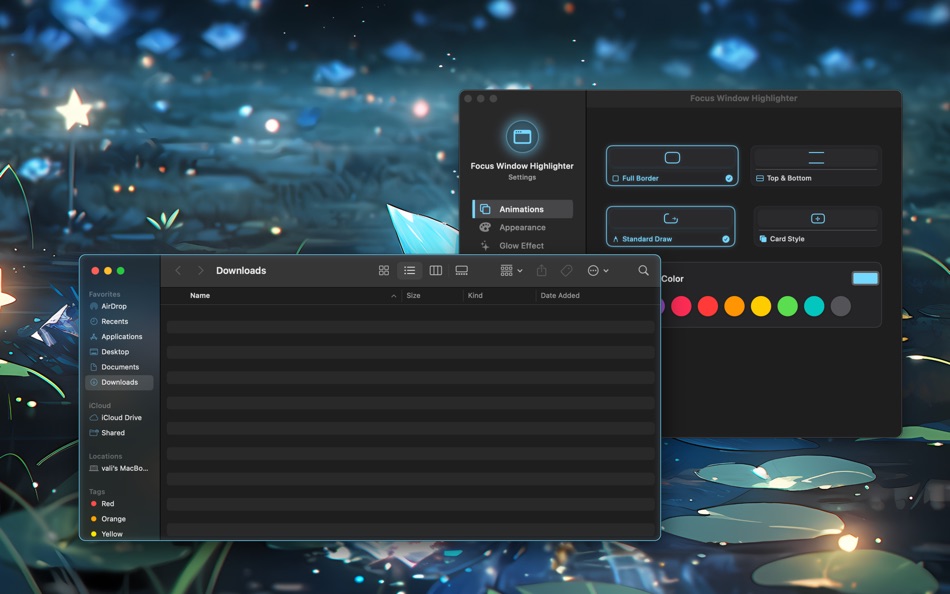Choose the orange color swatch

tap(734, 306)
